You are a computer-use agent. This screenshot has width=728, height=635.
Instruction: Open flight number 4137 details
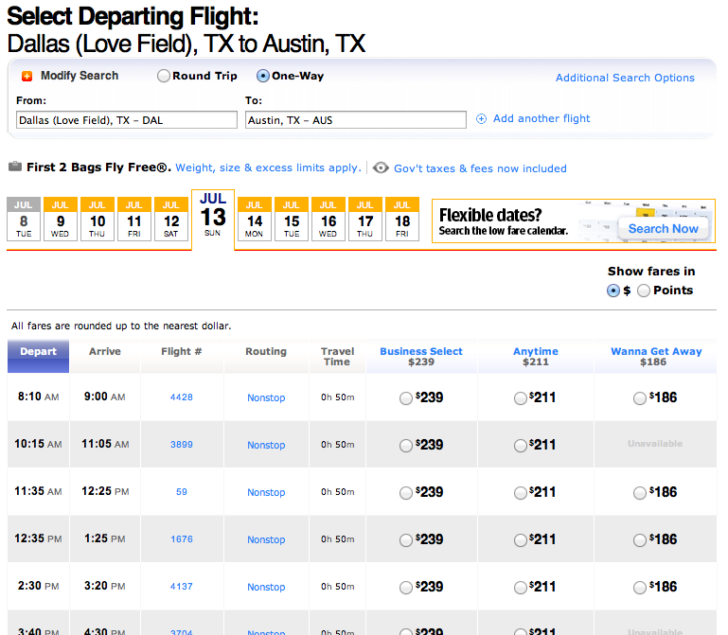pyautogui.click(x=181, y=587)
